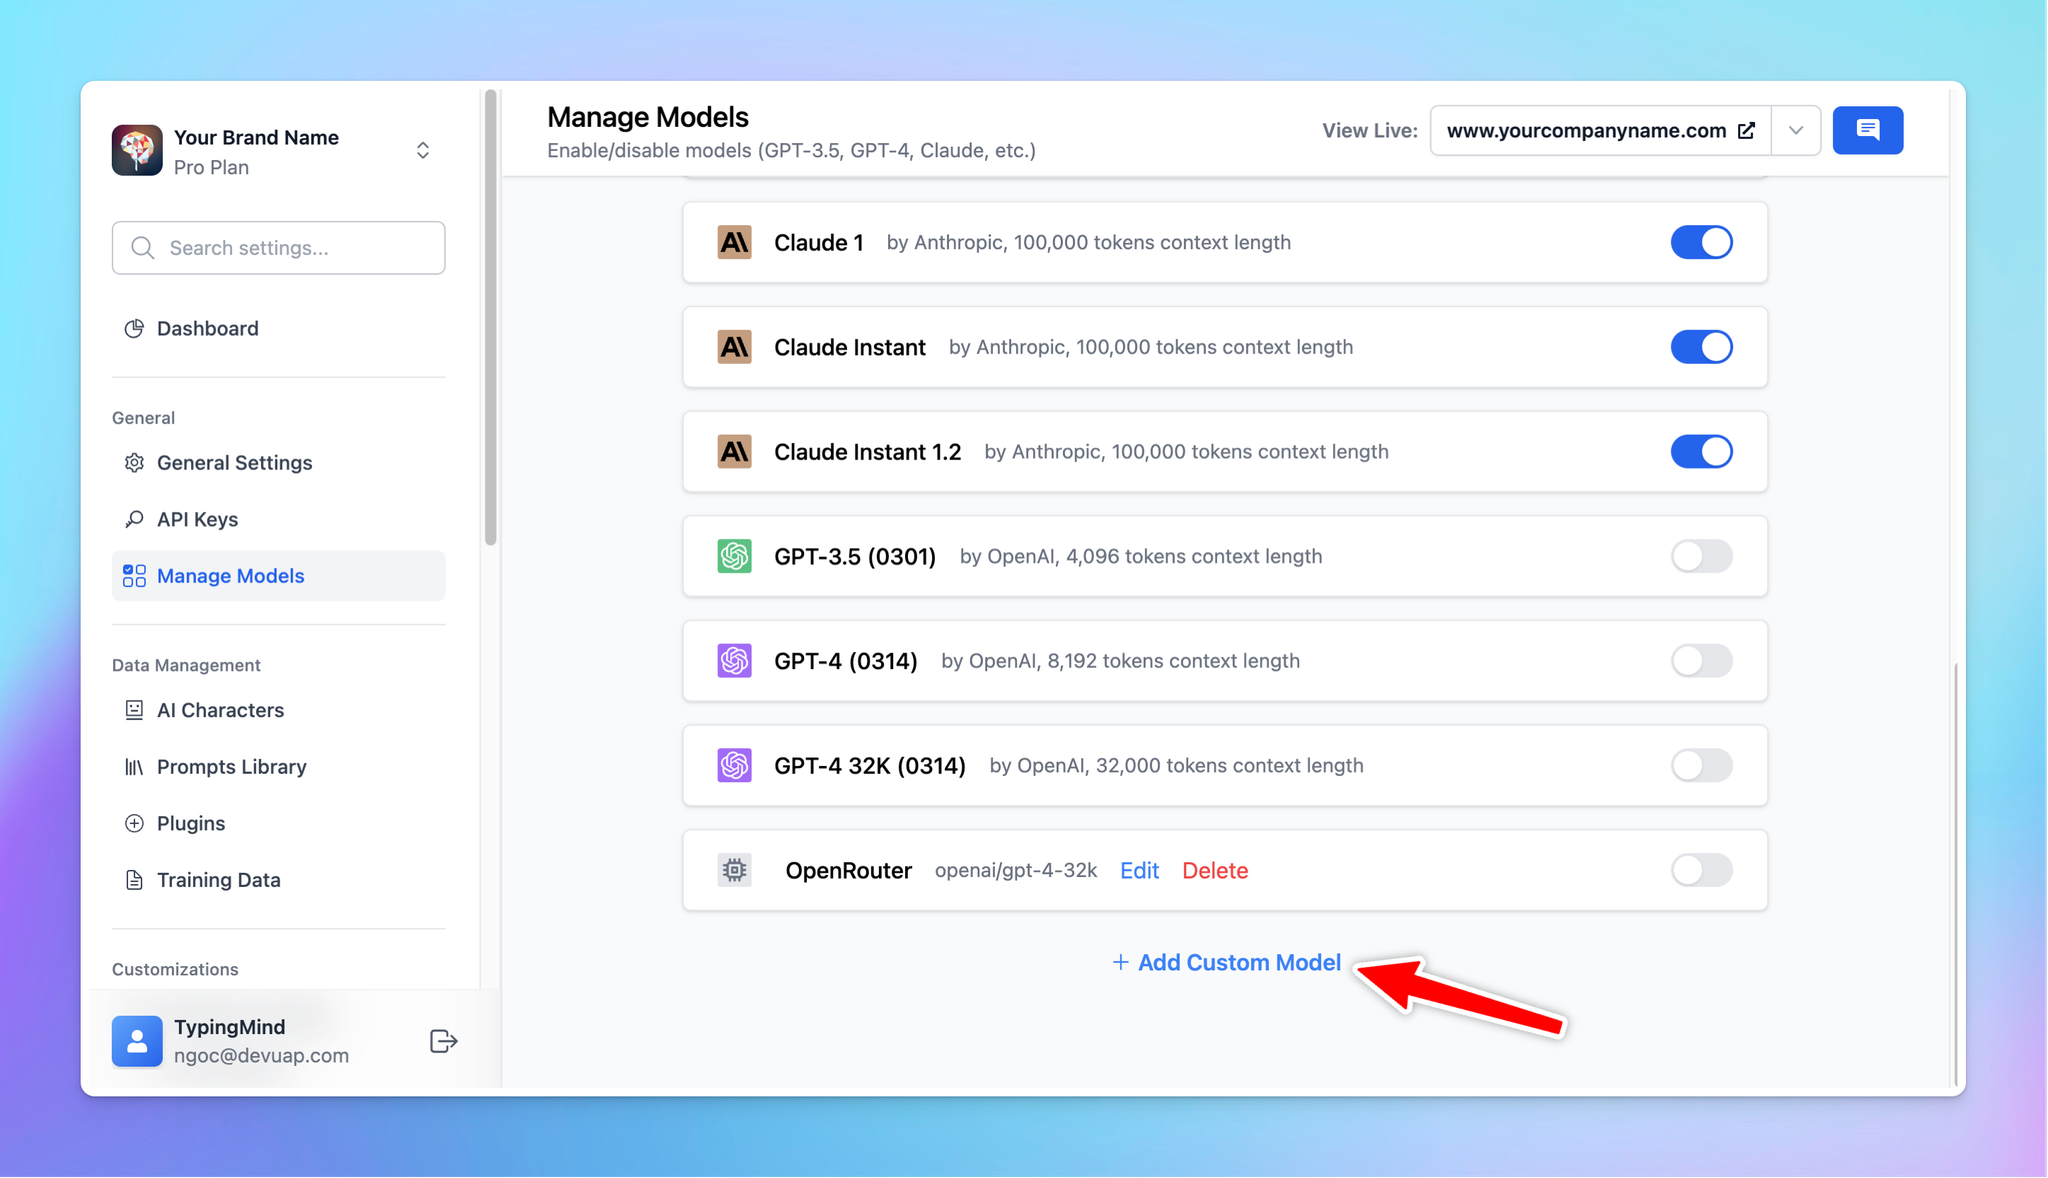Enable the GPT-4 32K (0314) toggle
Screen dimensions: 2048x1178
pos(1701,766)
